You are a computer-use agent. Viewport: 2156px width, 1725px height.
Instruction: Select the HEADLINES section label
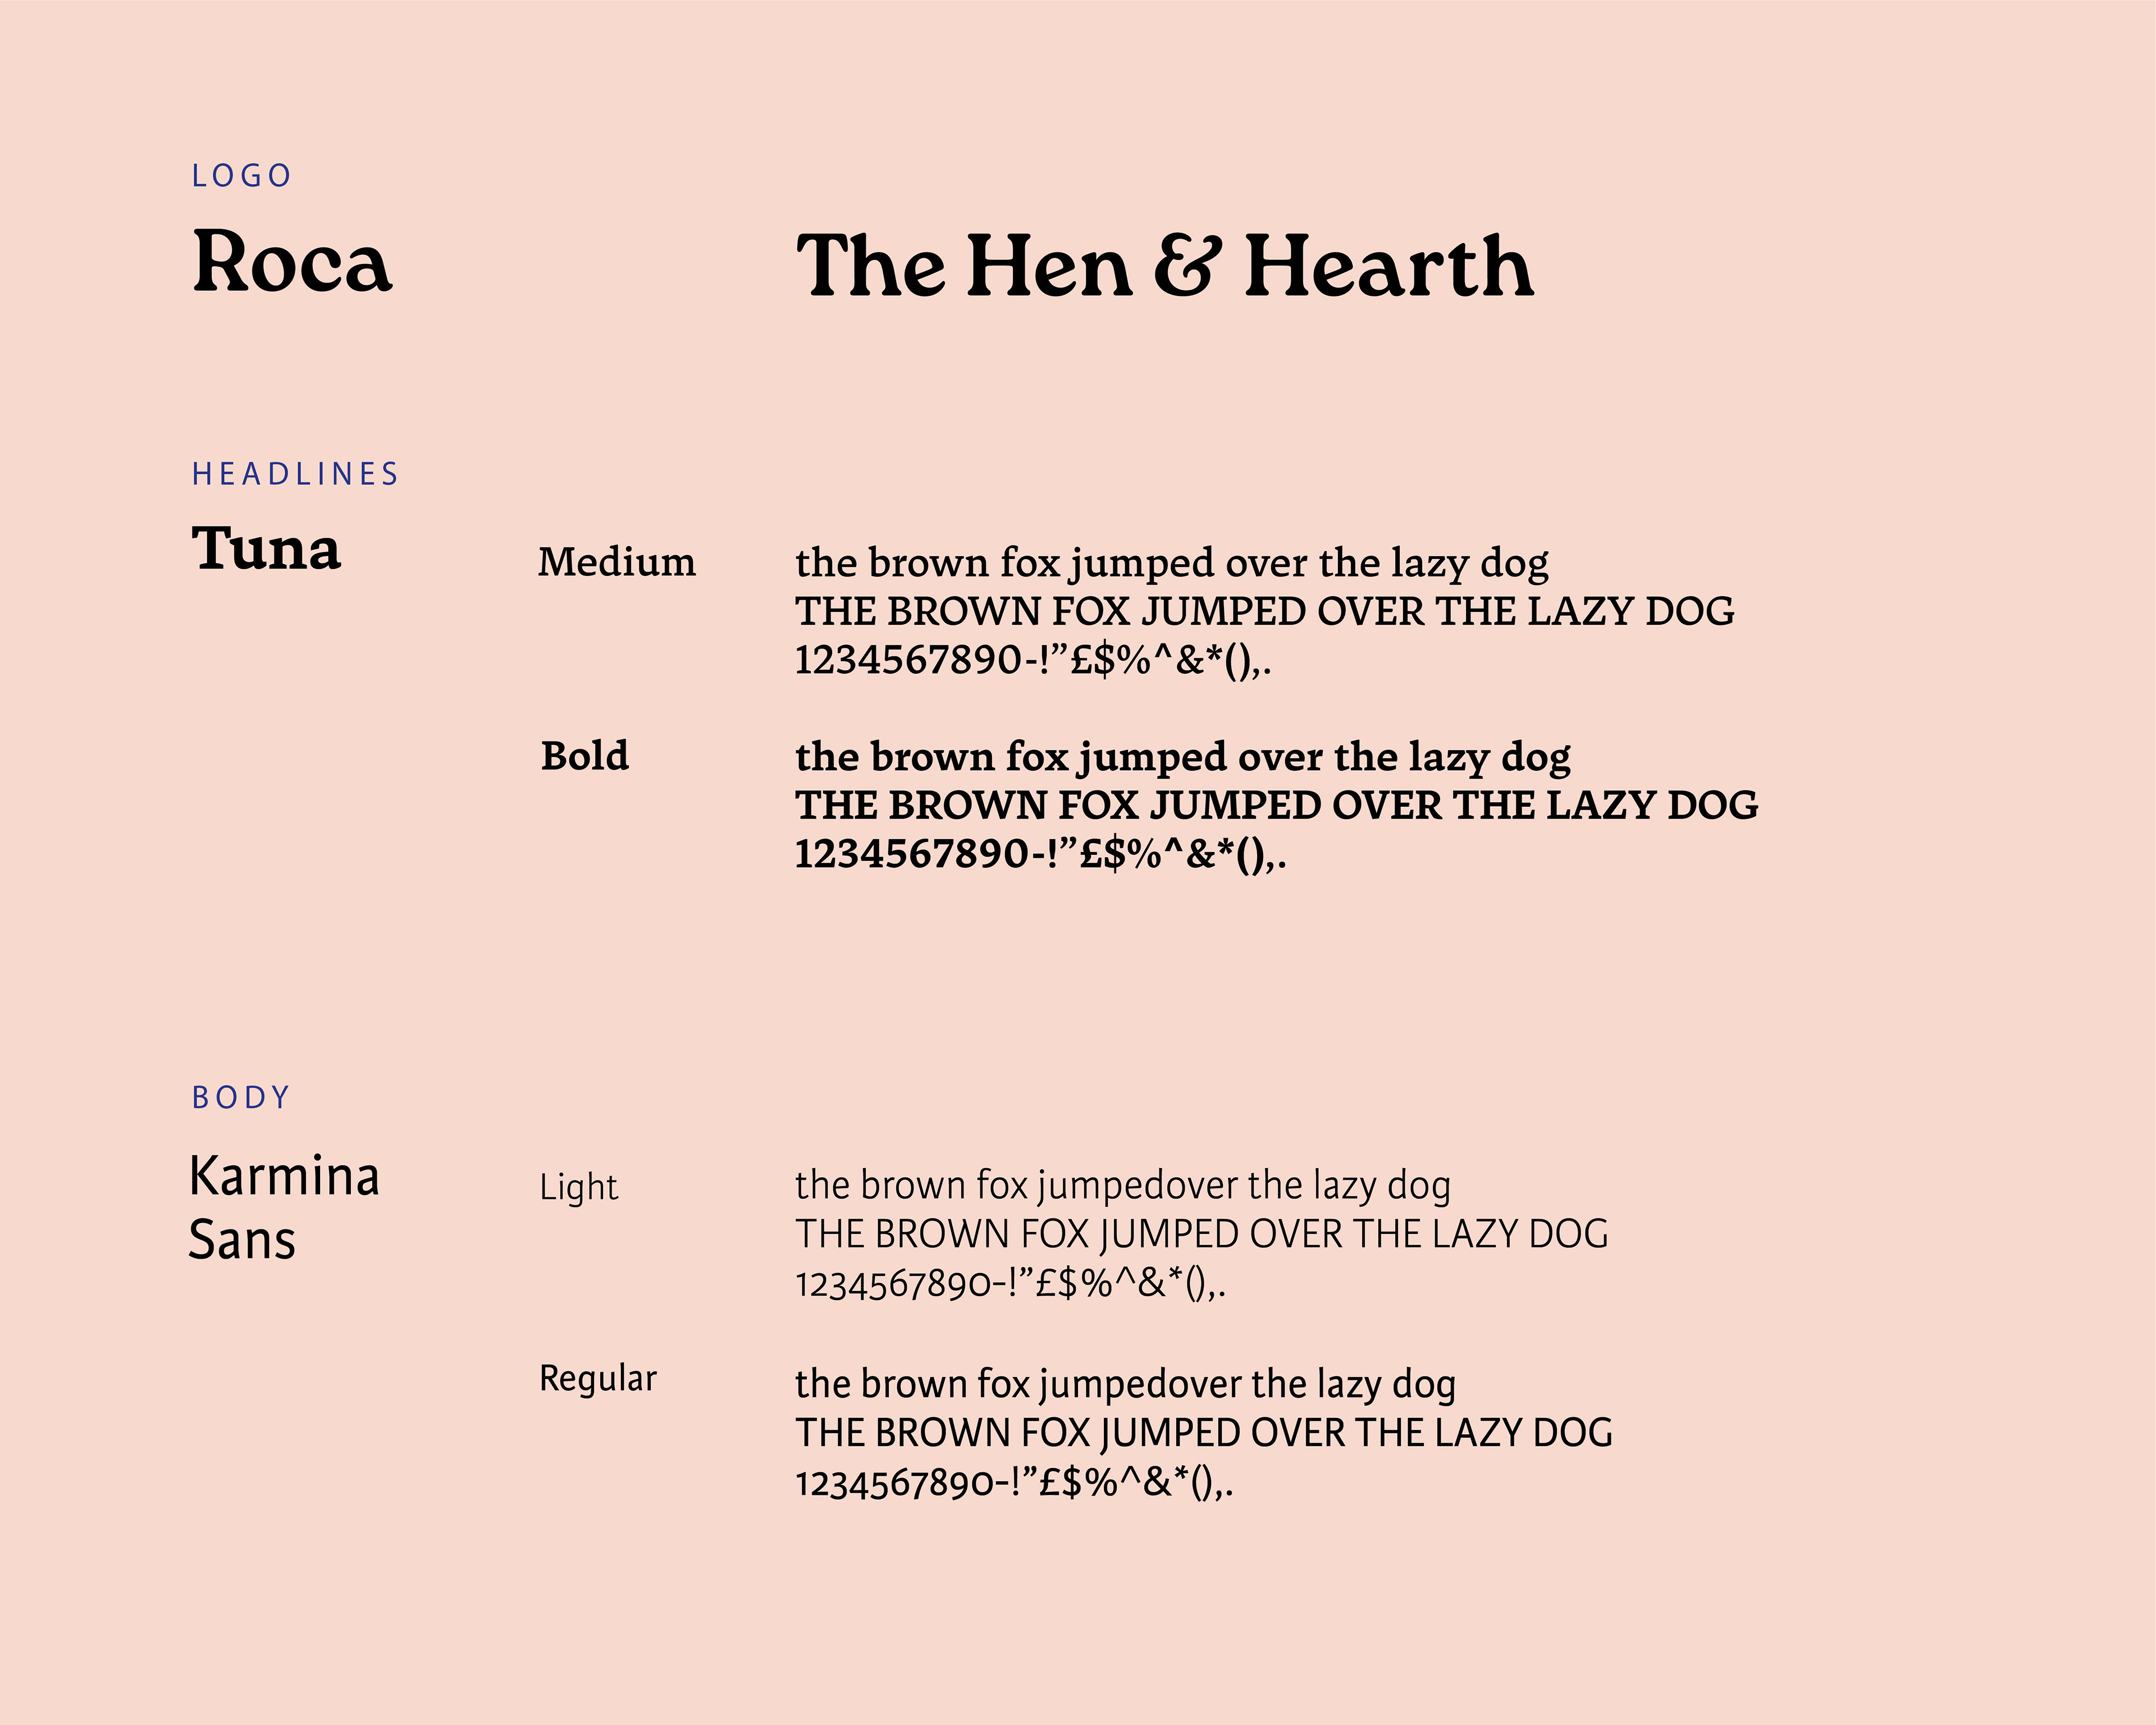click(x=295, y=474)
